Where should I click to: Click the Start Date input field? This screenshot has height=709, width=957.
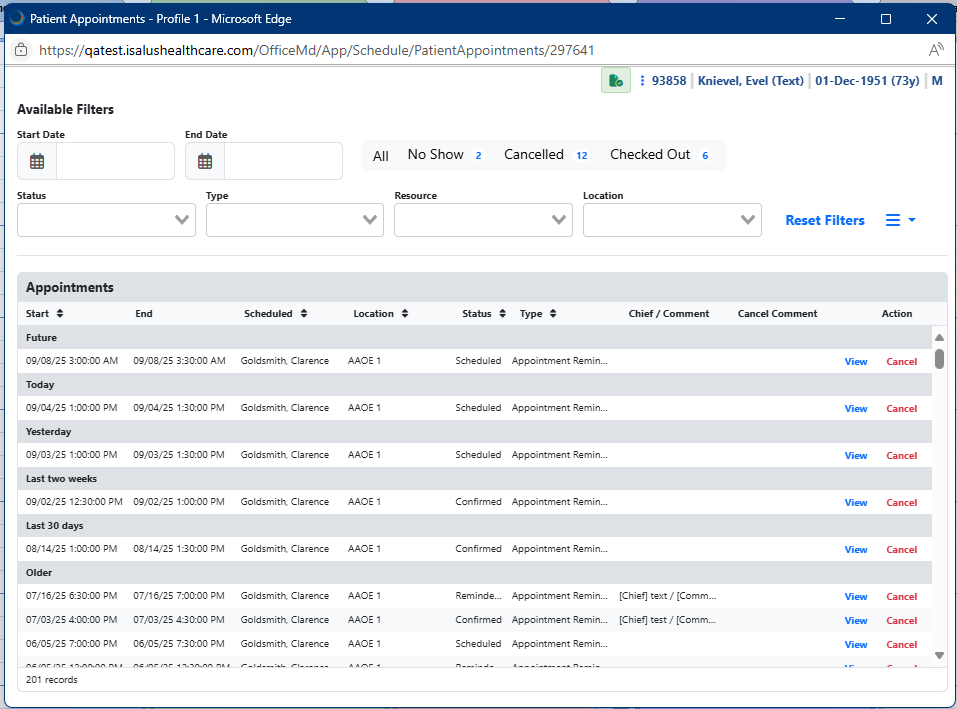[115, 161]
